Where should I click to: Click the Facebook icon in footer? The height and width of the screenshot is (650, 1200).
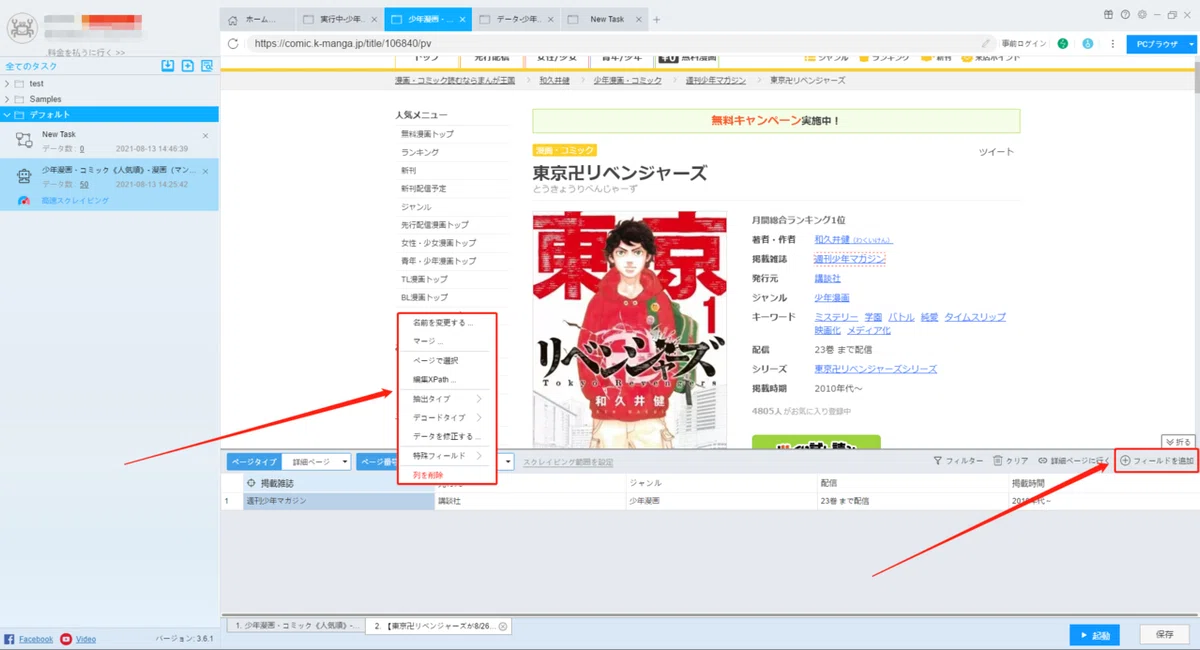pos(9,639)
